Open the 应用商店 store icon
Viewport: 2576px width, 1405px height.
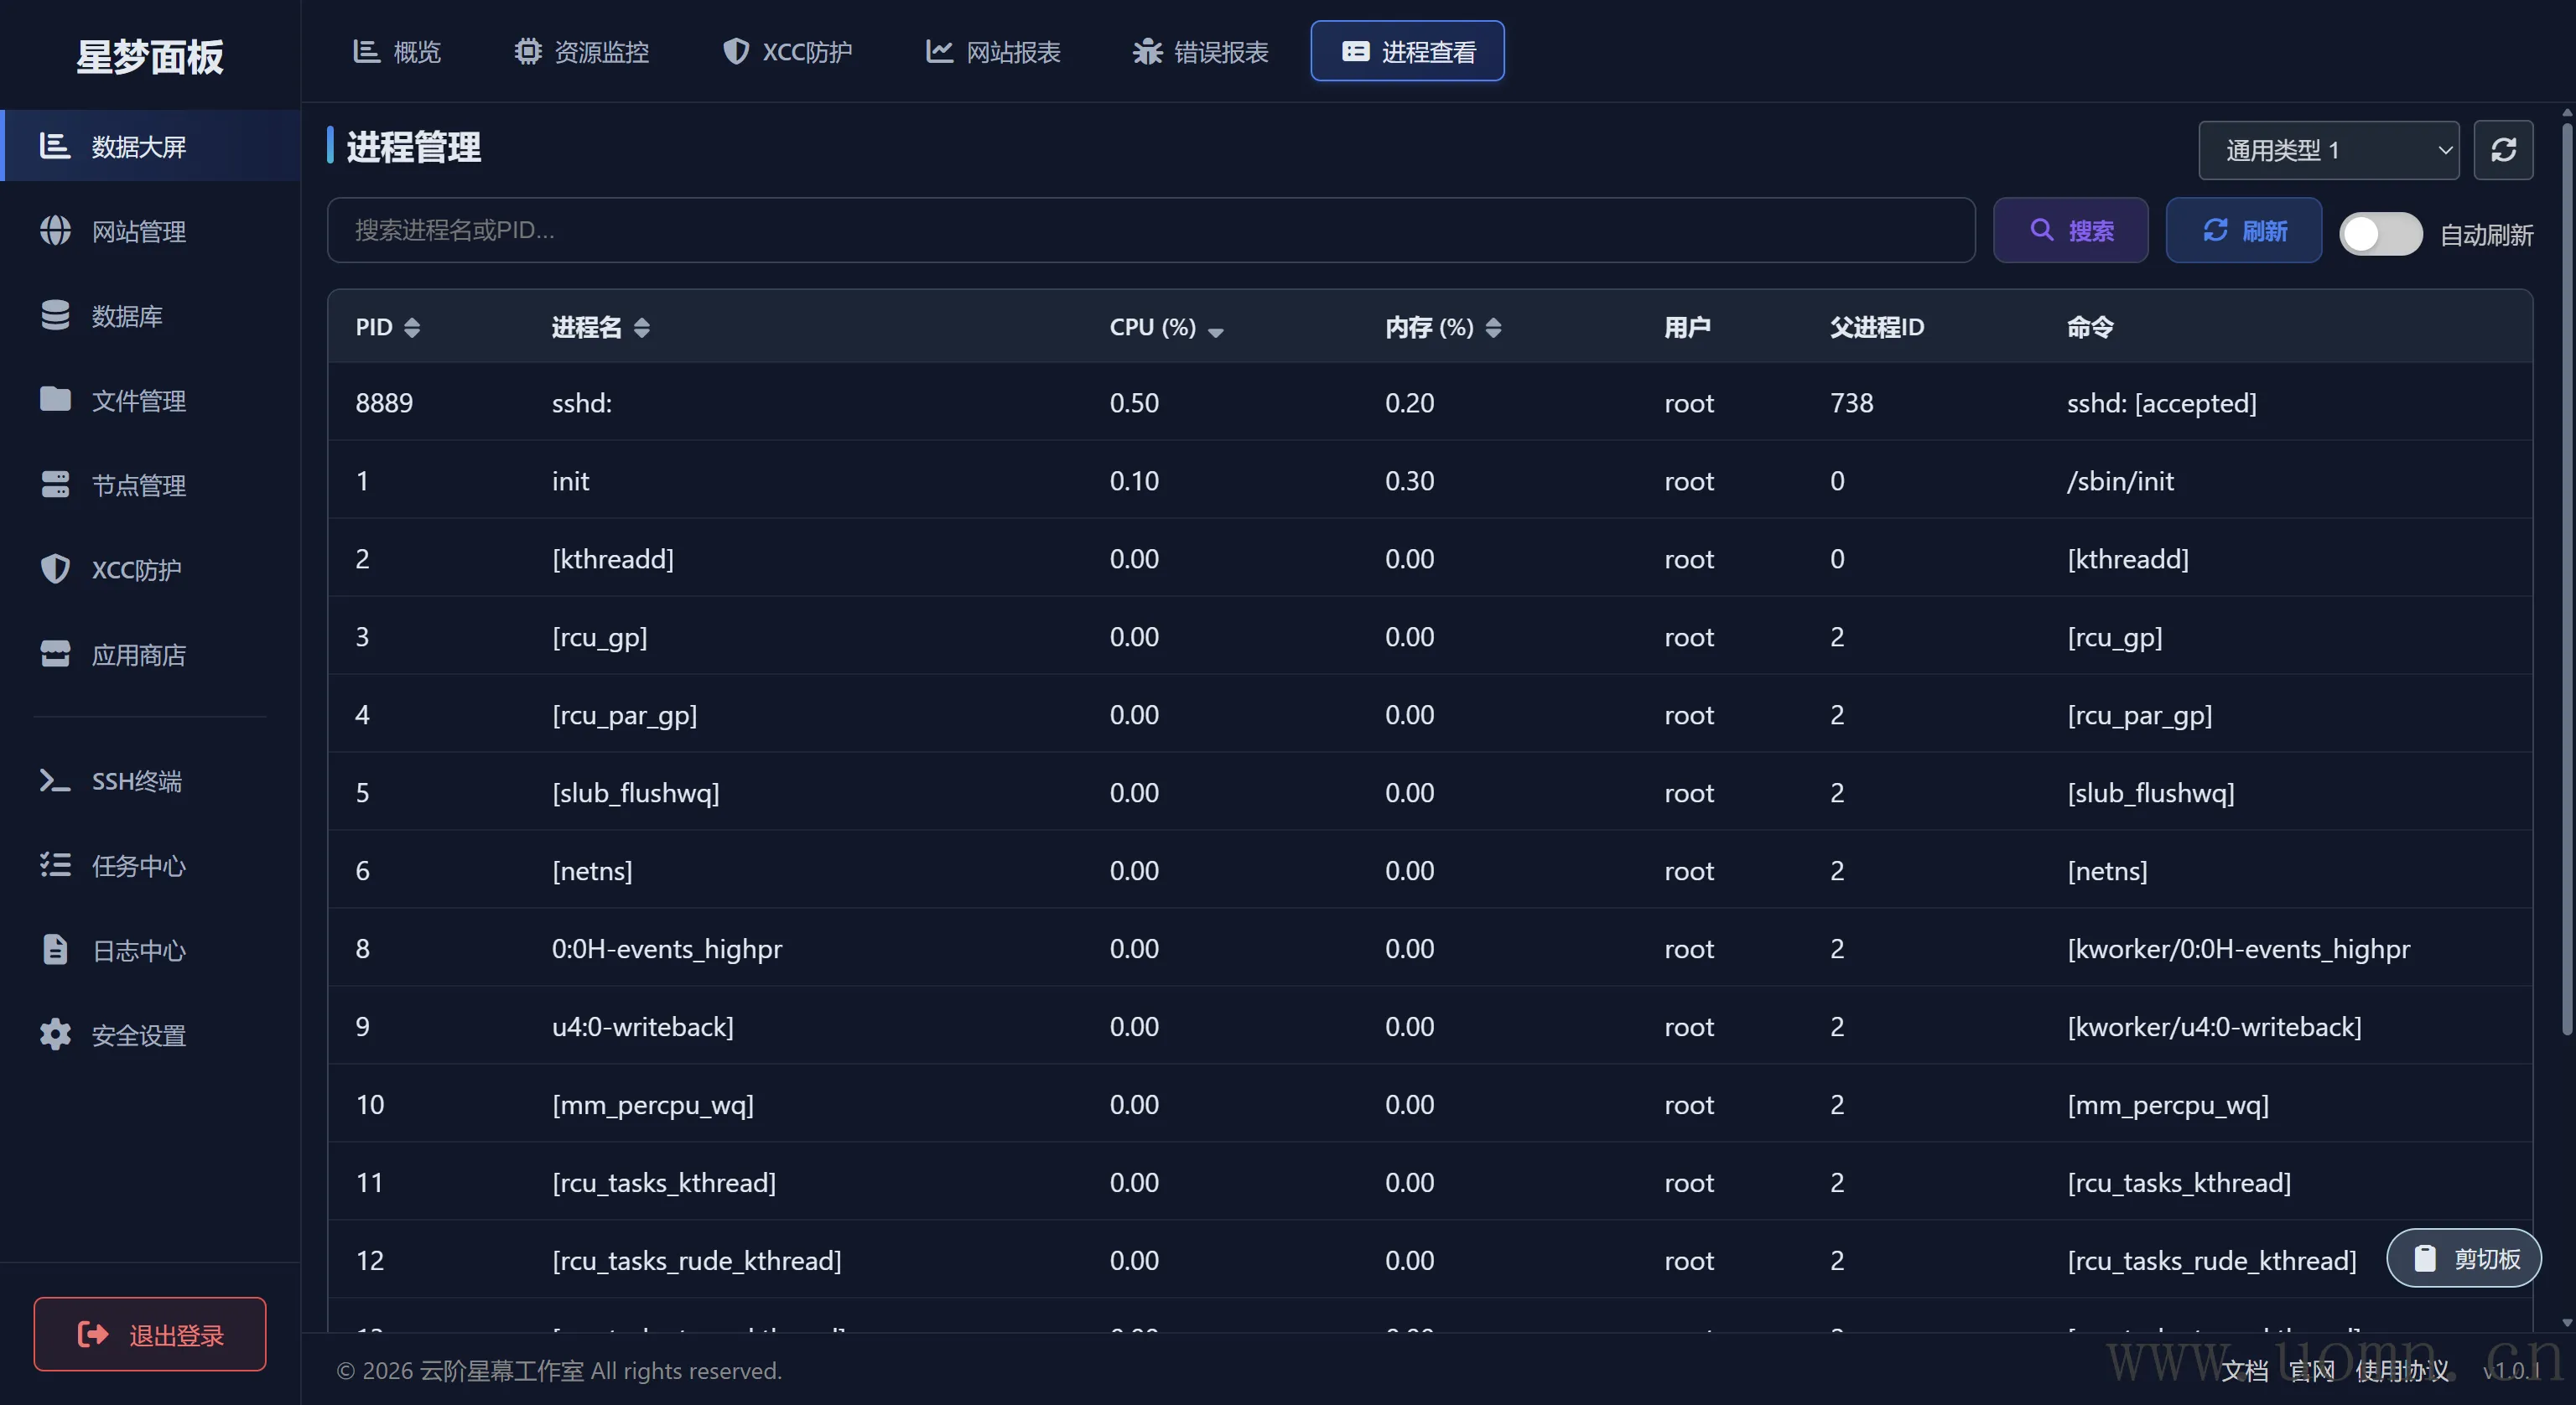[55, 654]
